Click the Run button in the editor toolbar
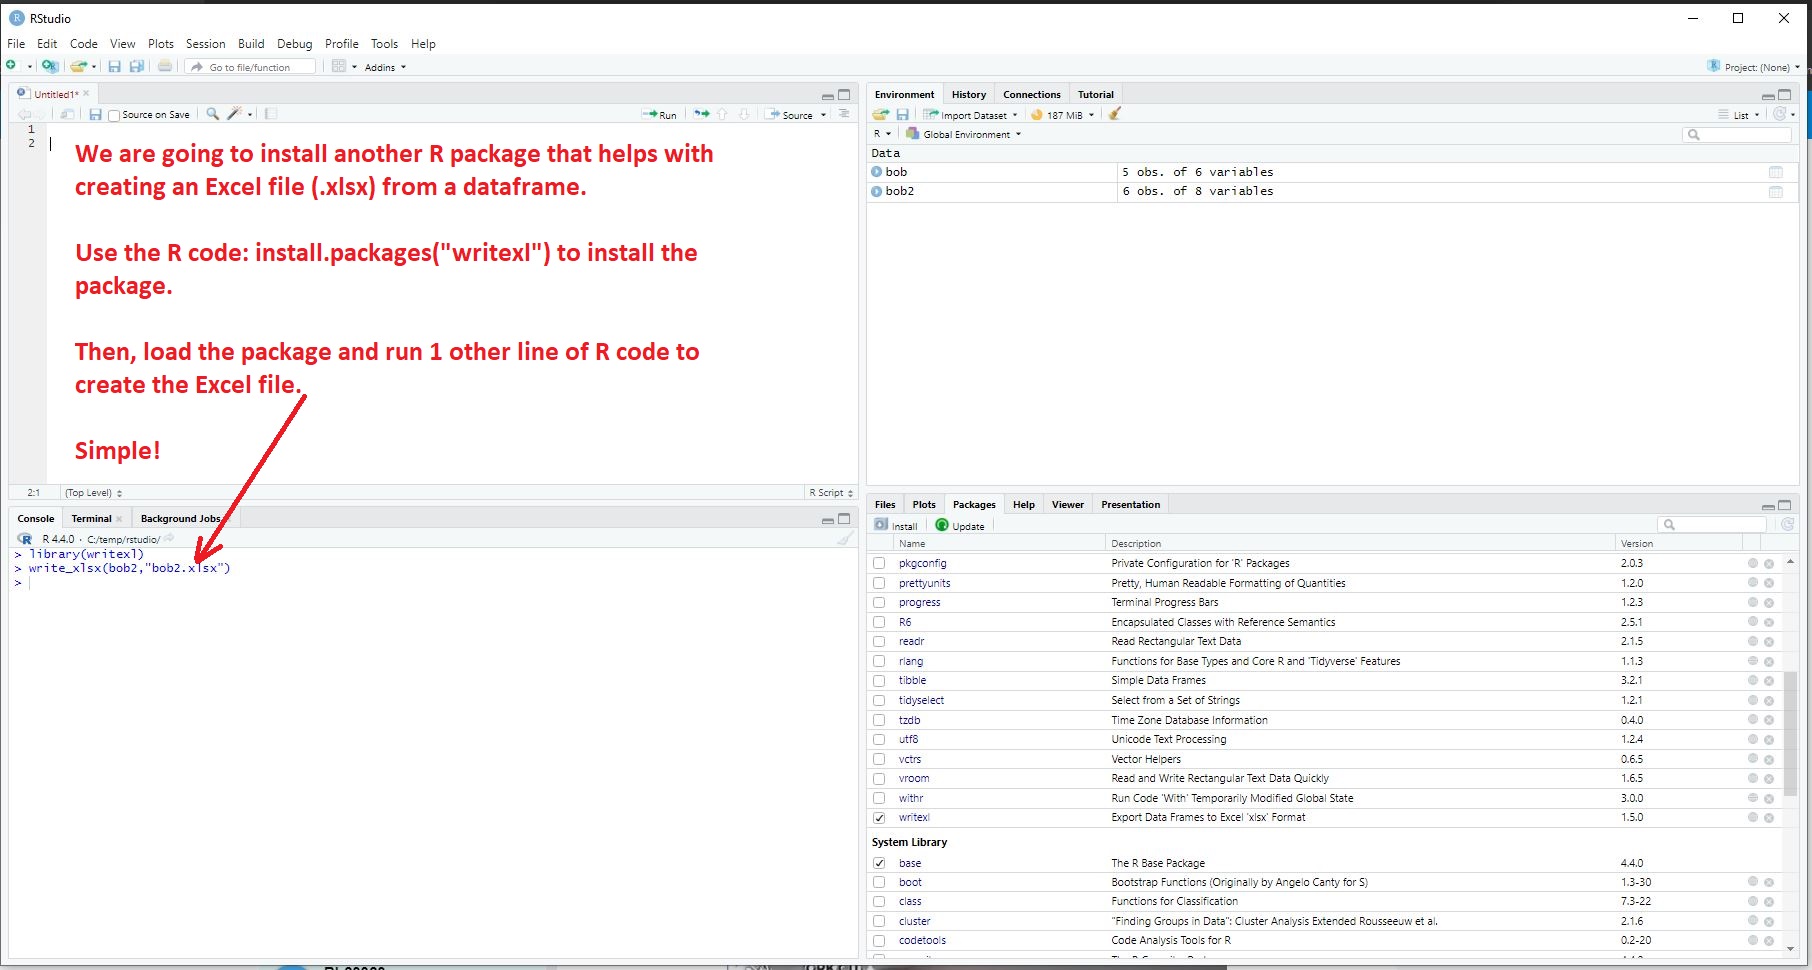The width and height of the screenshot is (1812, 970). [x=660, y=115]
